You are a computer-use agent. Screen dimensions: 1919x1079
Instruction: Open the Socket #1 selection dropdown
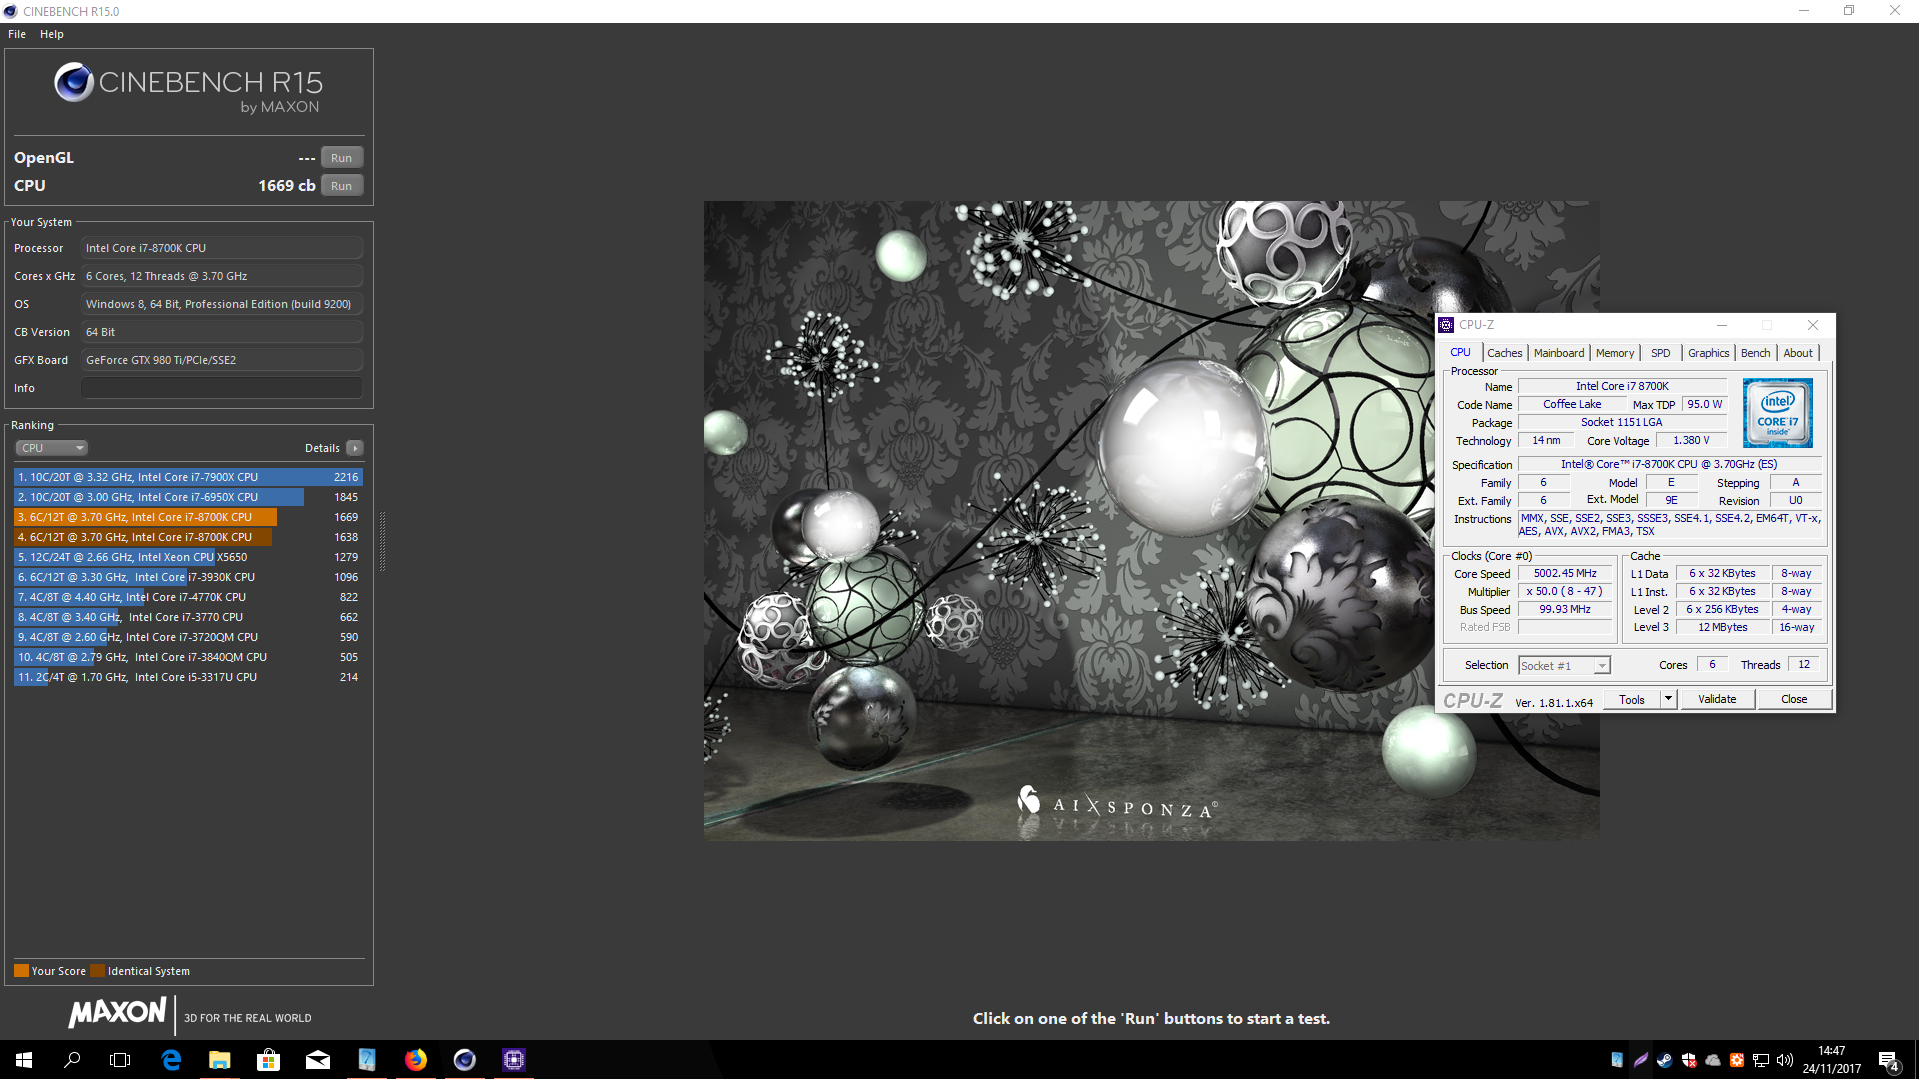pos(1564,666)
